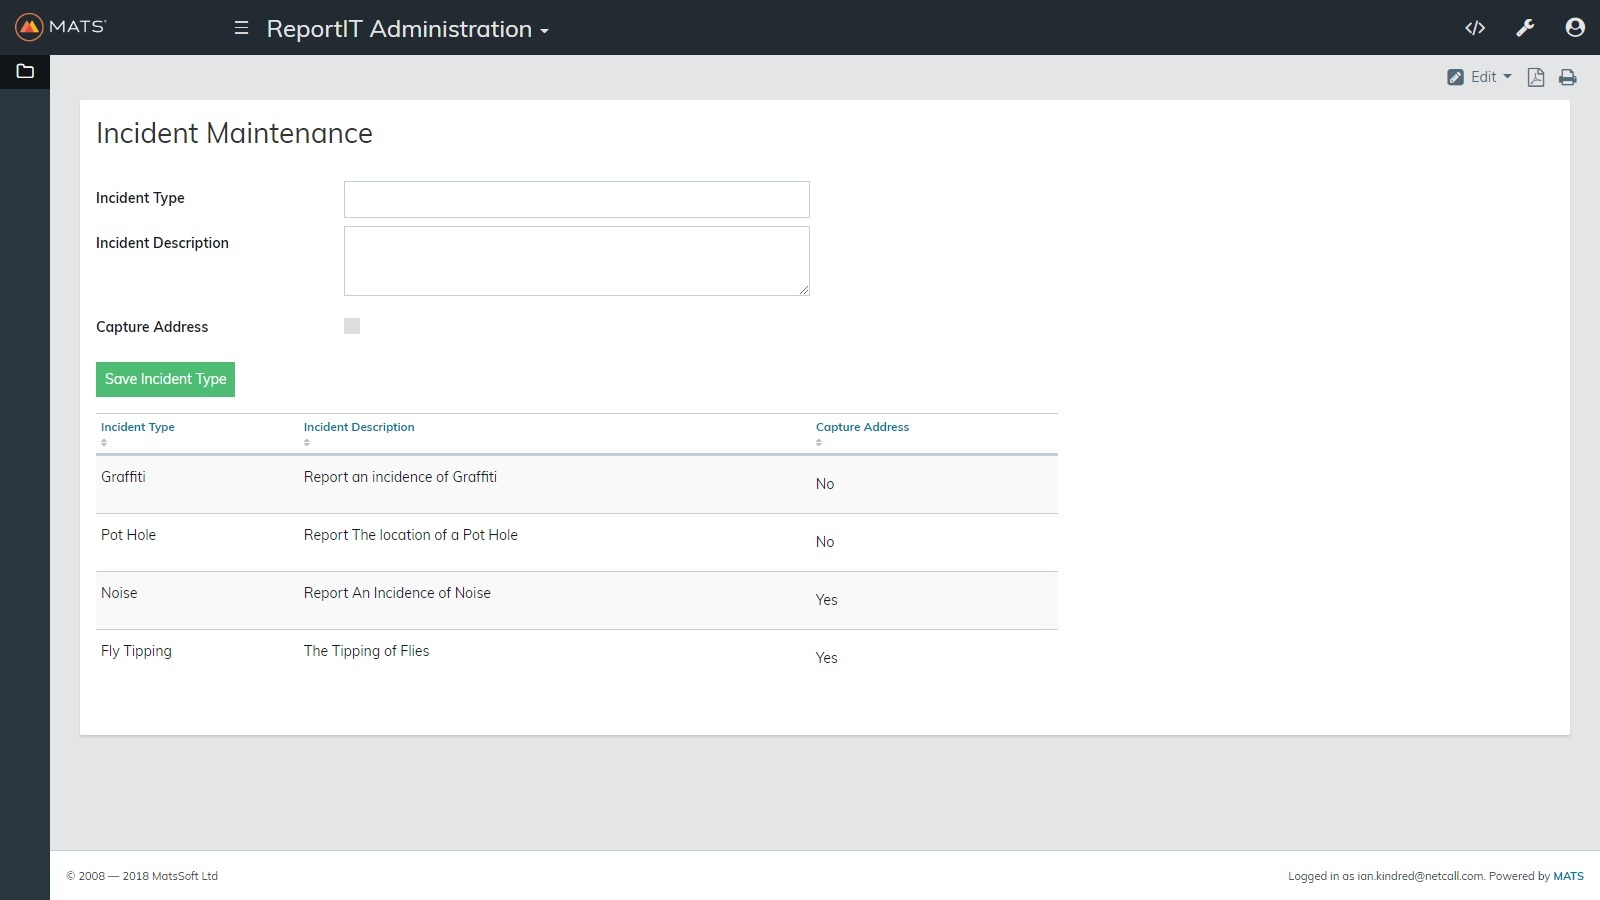Sort table by Capture Address column
This screenshot has height=900, width=1600.
click(862, 427)
